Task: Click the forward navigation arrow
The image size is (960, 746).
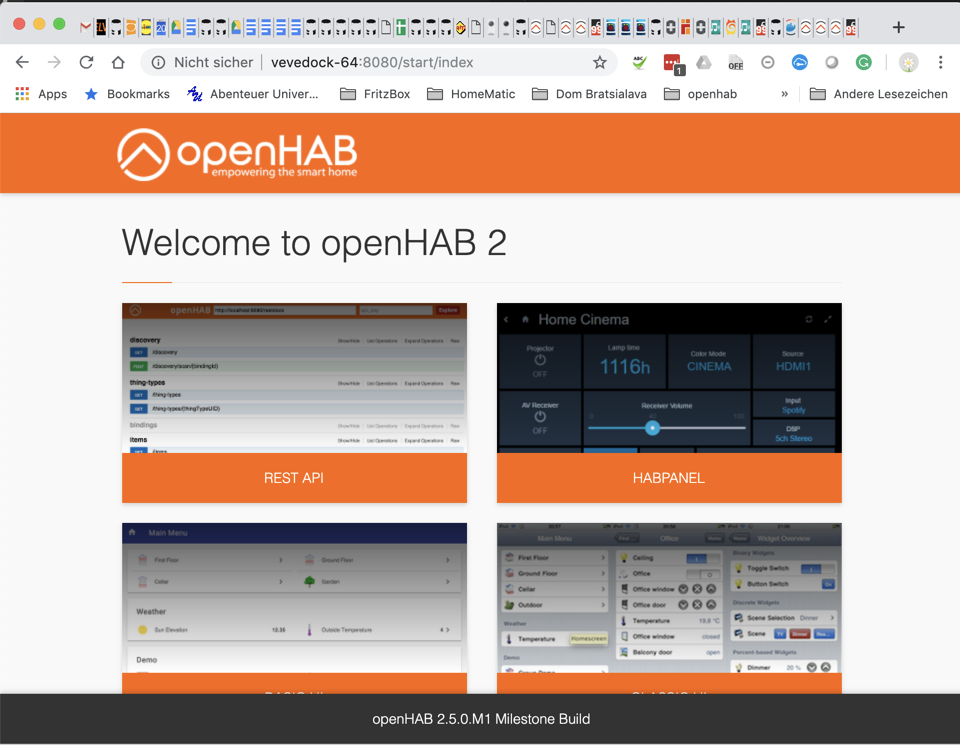Action: click(54, 62)
